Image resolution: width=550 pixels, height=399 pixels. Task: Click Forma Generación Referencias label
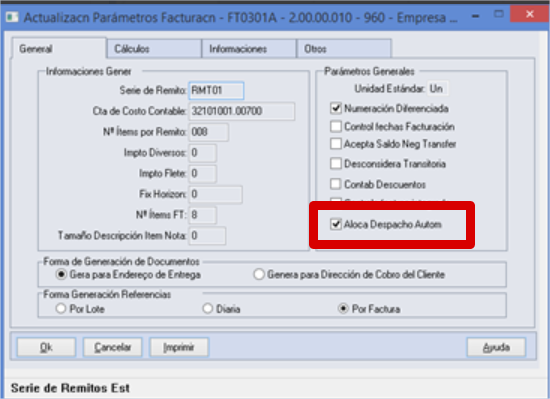pos(107,294)
